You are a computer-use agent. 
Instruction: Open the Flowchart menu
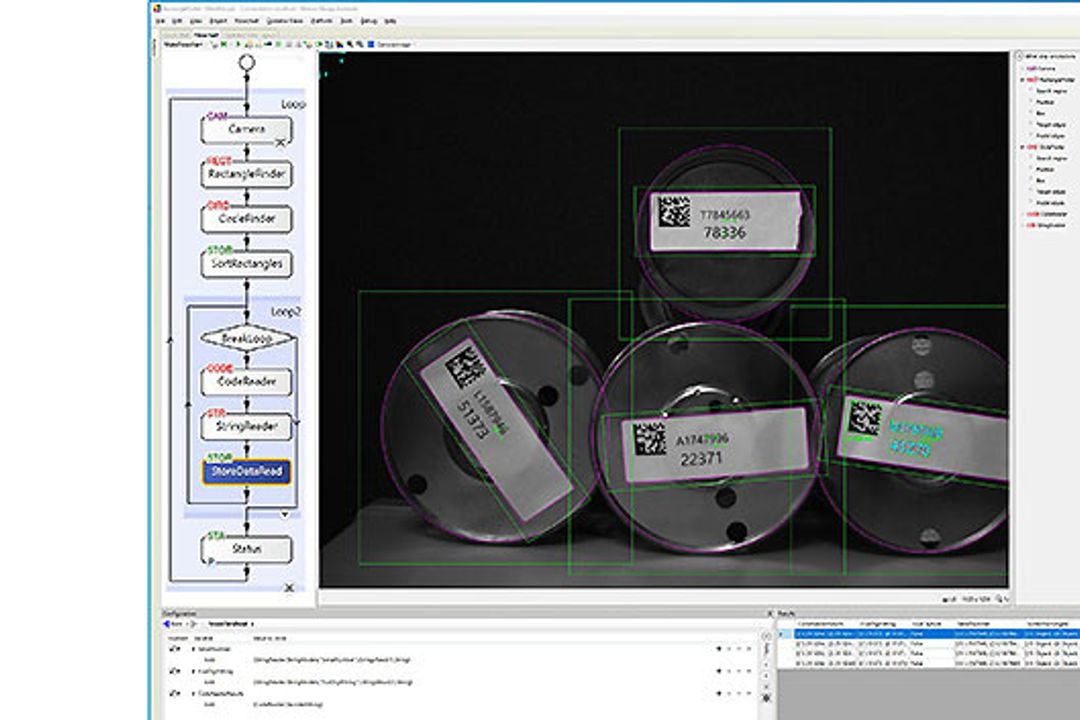click(247, 21)
